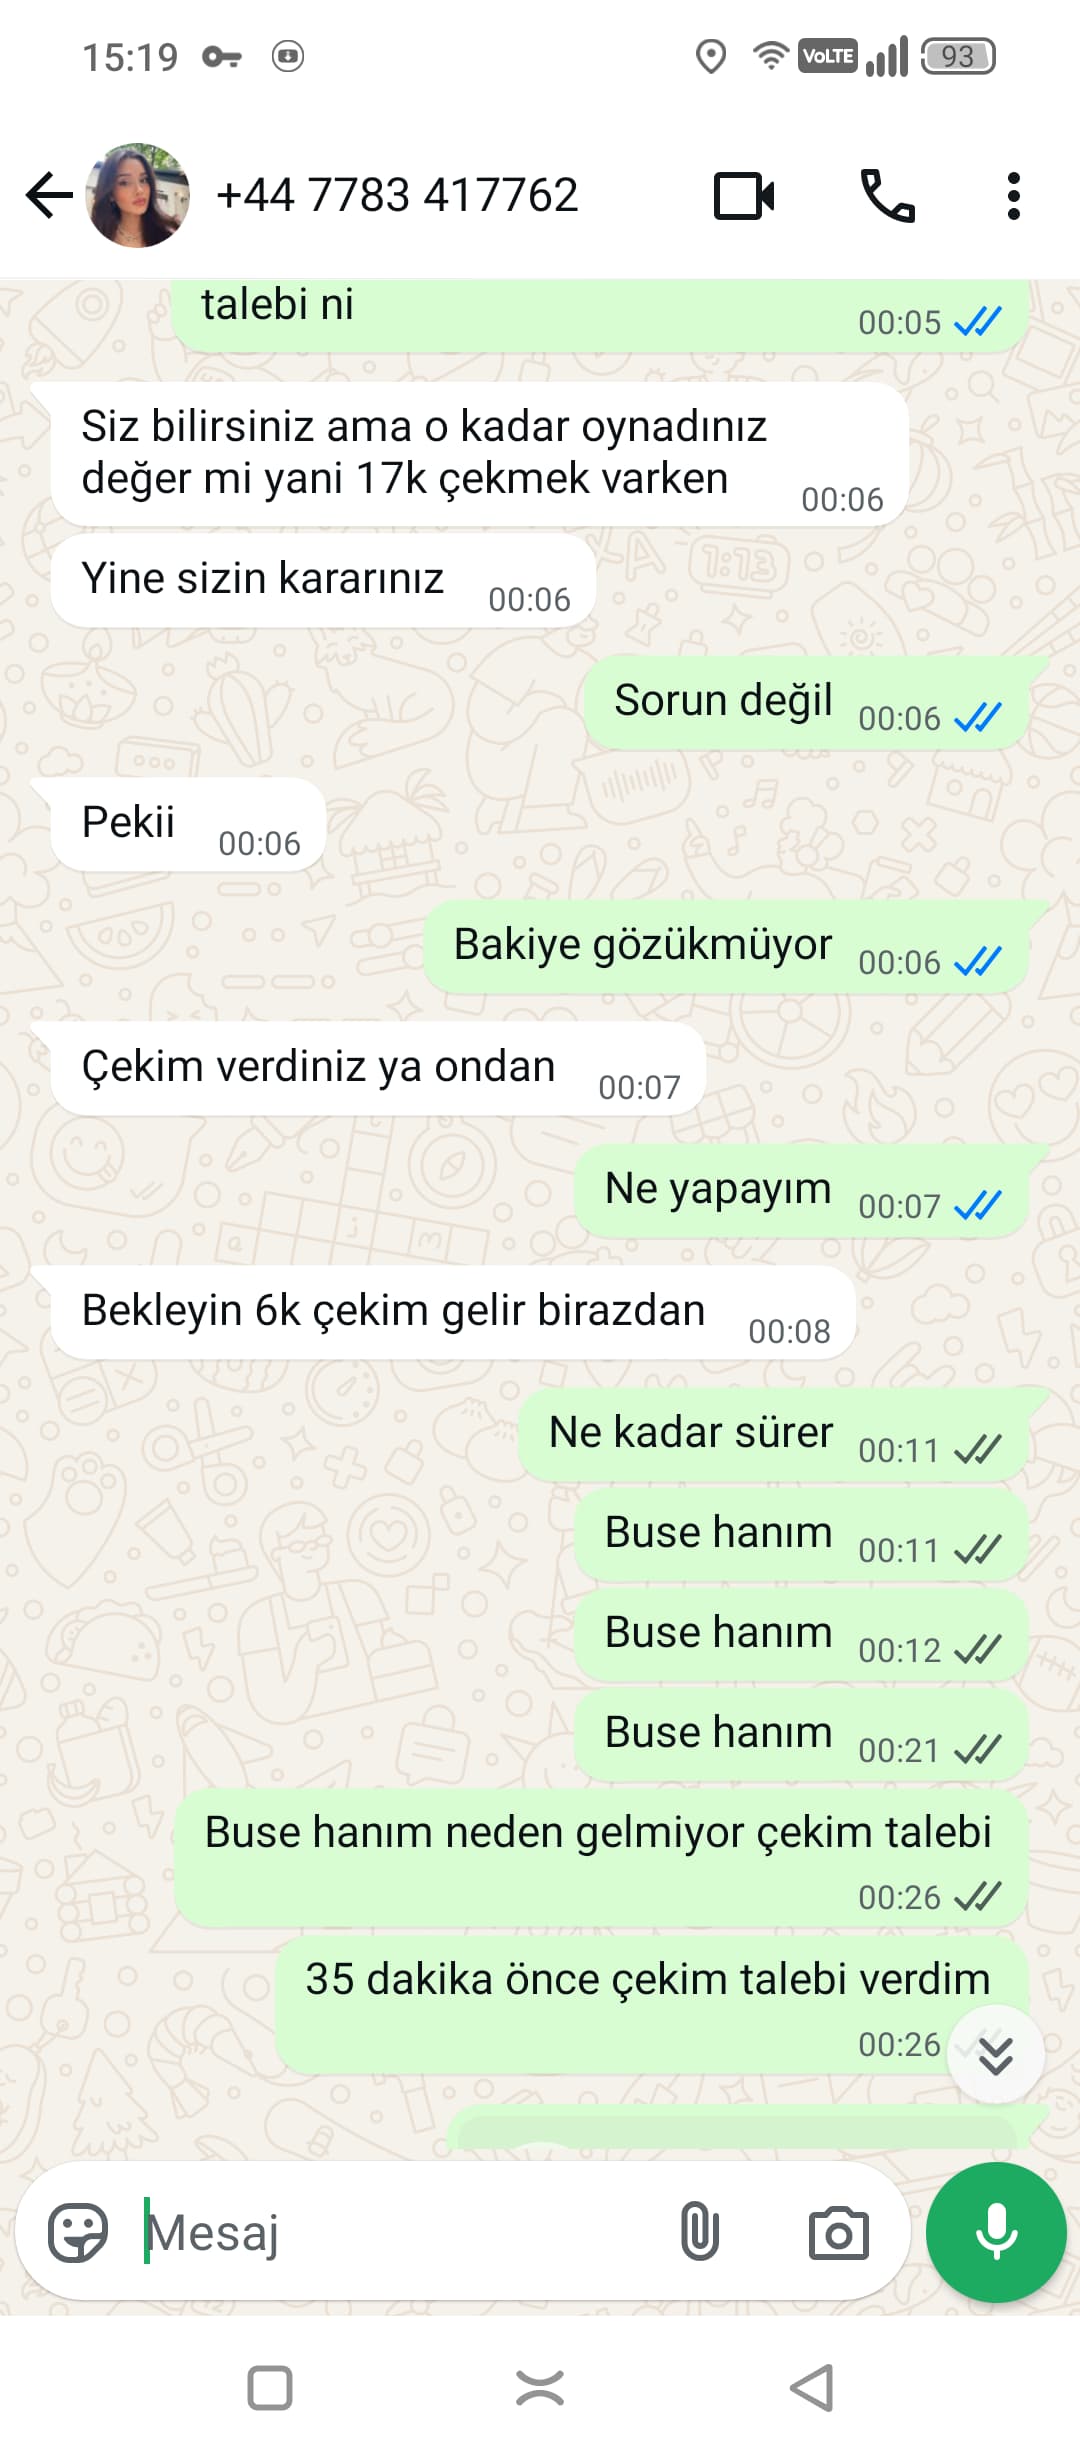The width and height of the screenshot is (1080, 2460).
Task: Tap Android home navigation button
Action: (x=540, y=2388)
